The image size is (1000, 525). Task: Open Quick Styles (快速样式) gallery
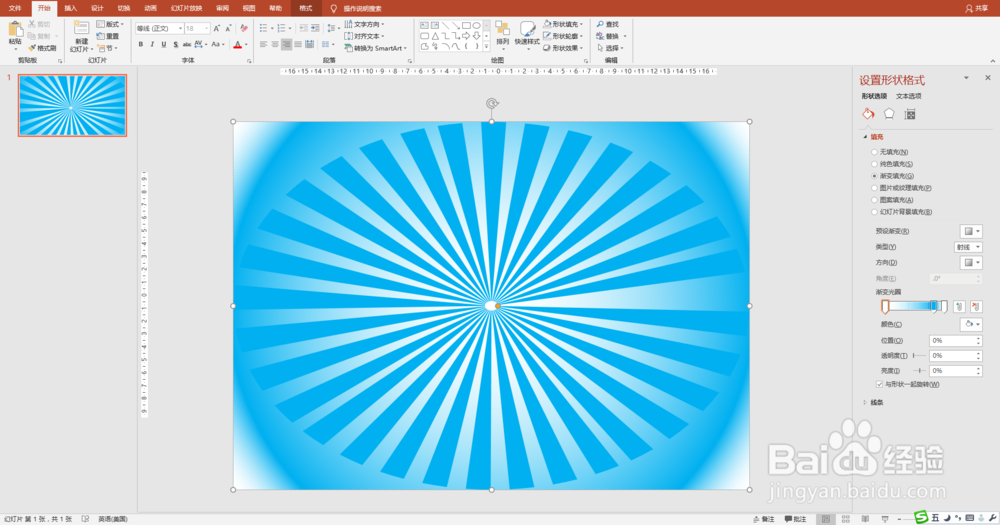tap(527, 34)
